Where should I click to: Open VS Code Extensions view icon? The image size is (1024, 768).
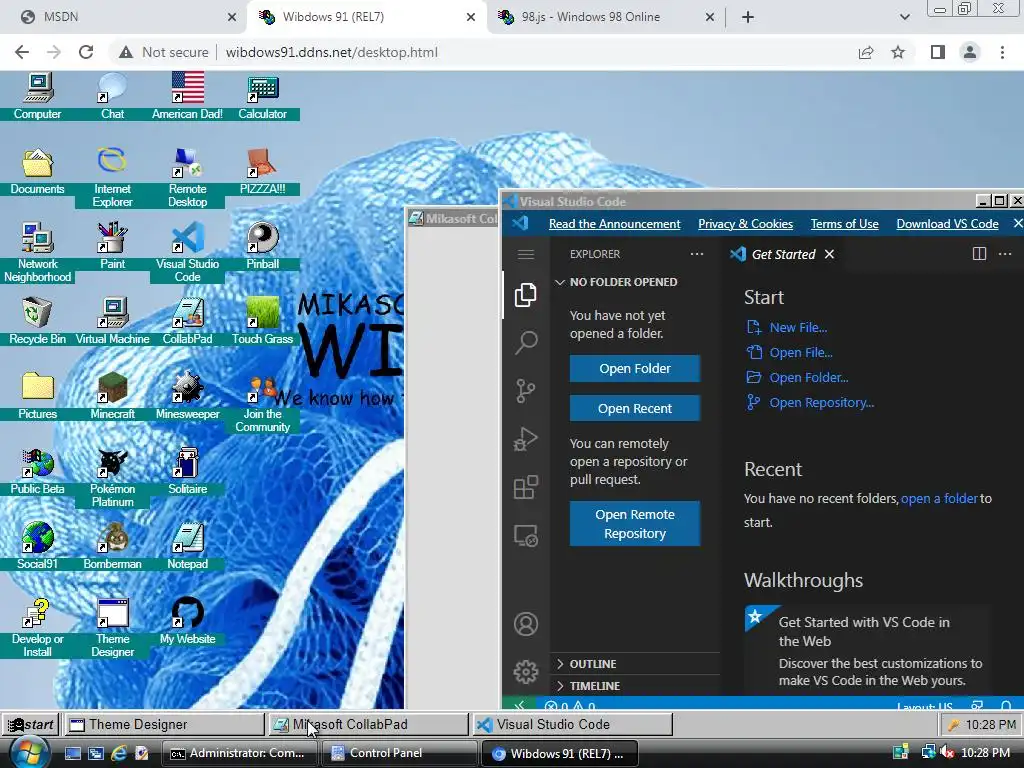click(526, 487)
